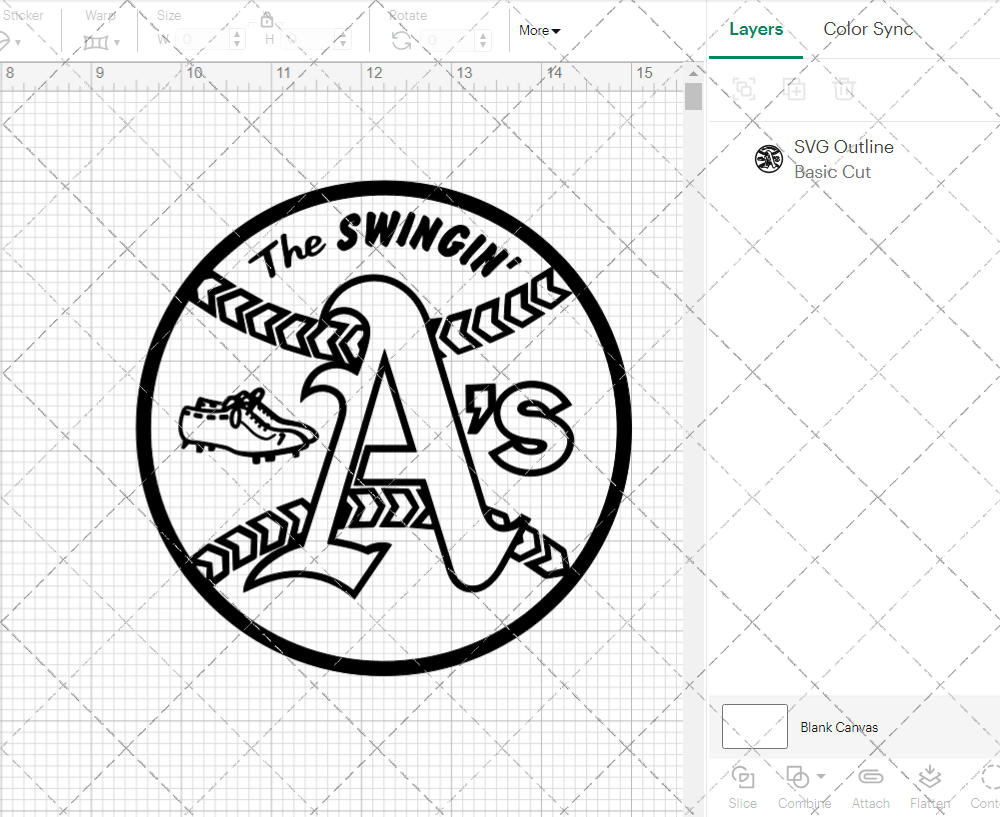
Task: Click the Warp tool icon
Action: pos(97,40)
